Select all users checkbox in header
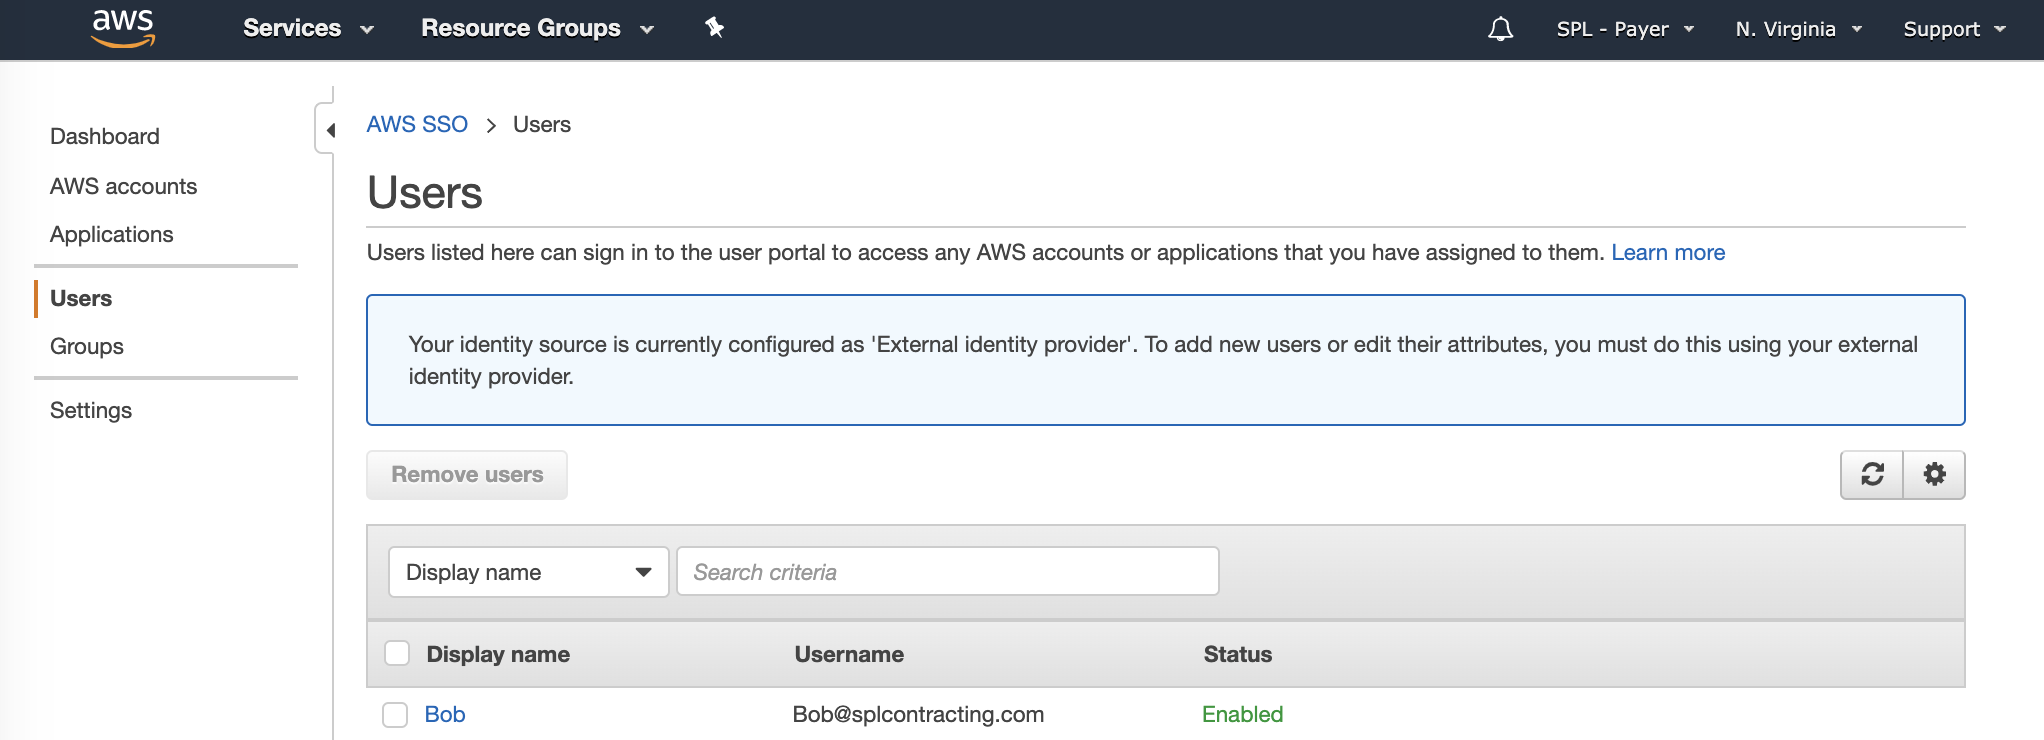 (397, 653)
